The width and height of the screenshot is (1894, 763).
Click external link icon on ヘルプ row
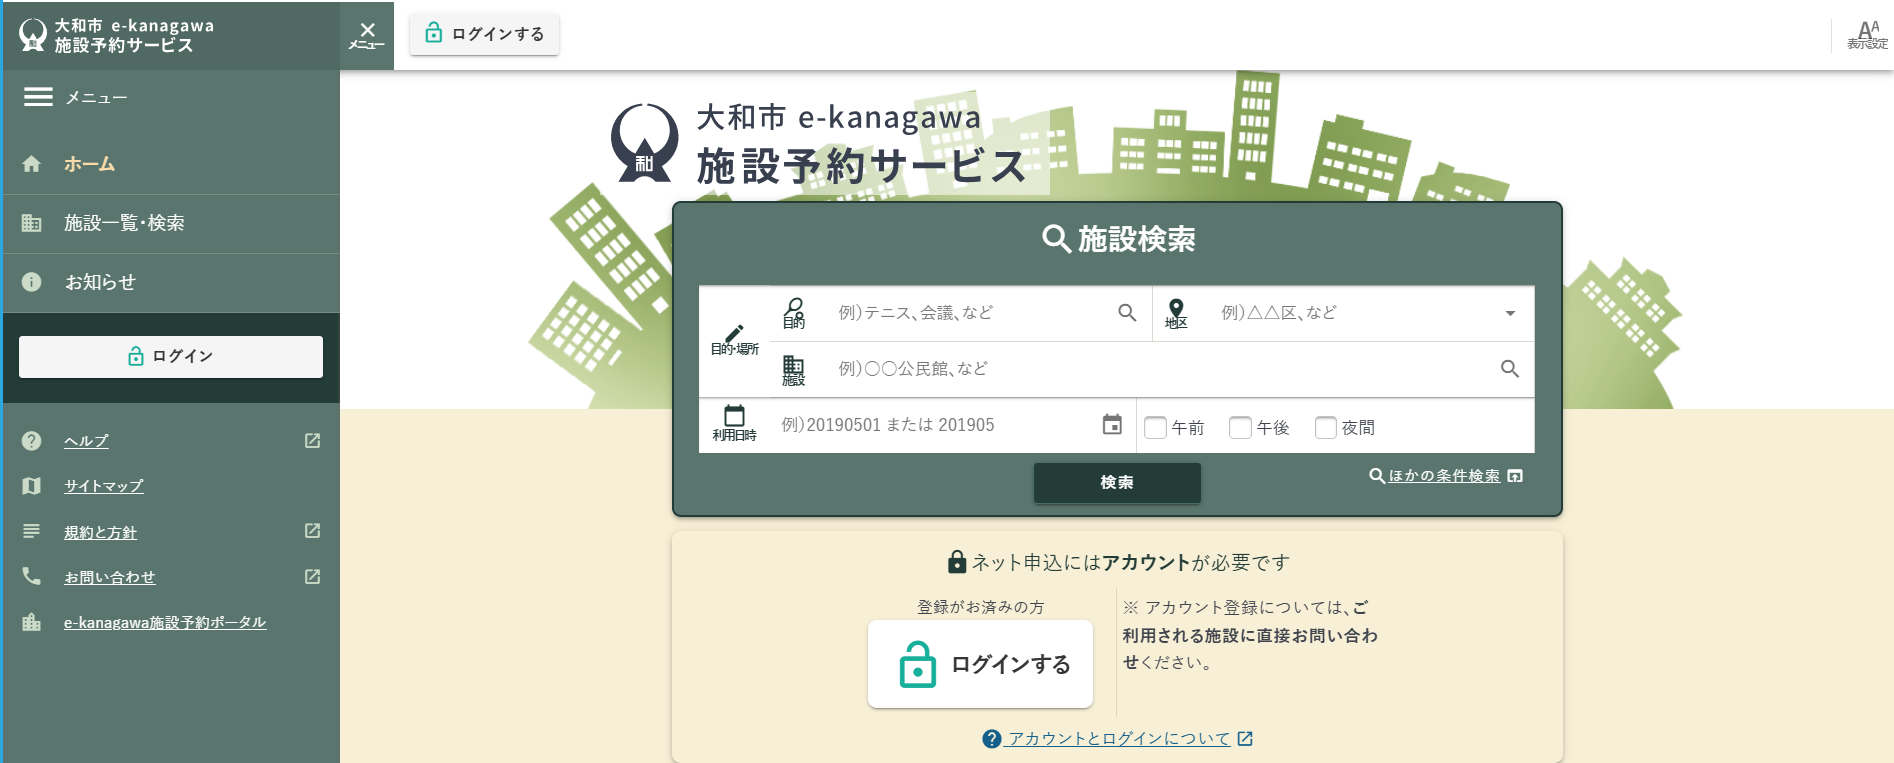pyautogui.click(x=313, y=441)
